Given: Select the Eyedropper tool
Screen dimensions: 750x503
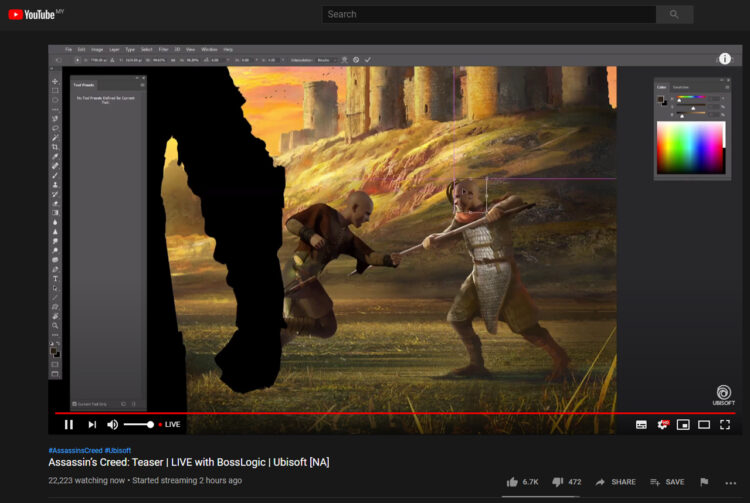Looking at the screenshot, I should click(55, 156).
